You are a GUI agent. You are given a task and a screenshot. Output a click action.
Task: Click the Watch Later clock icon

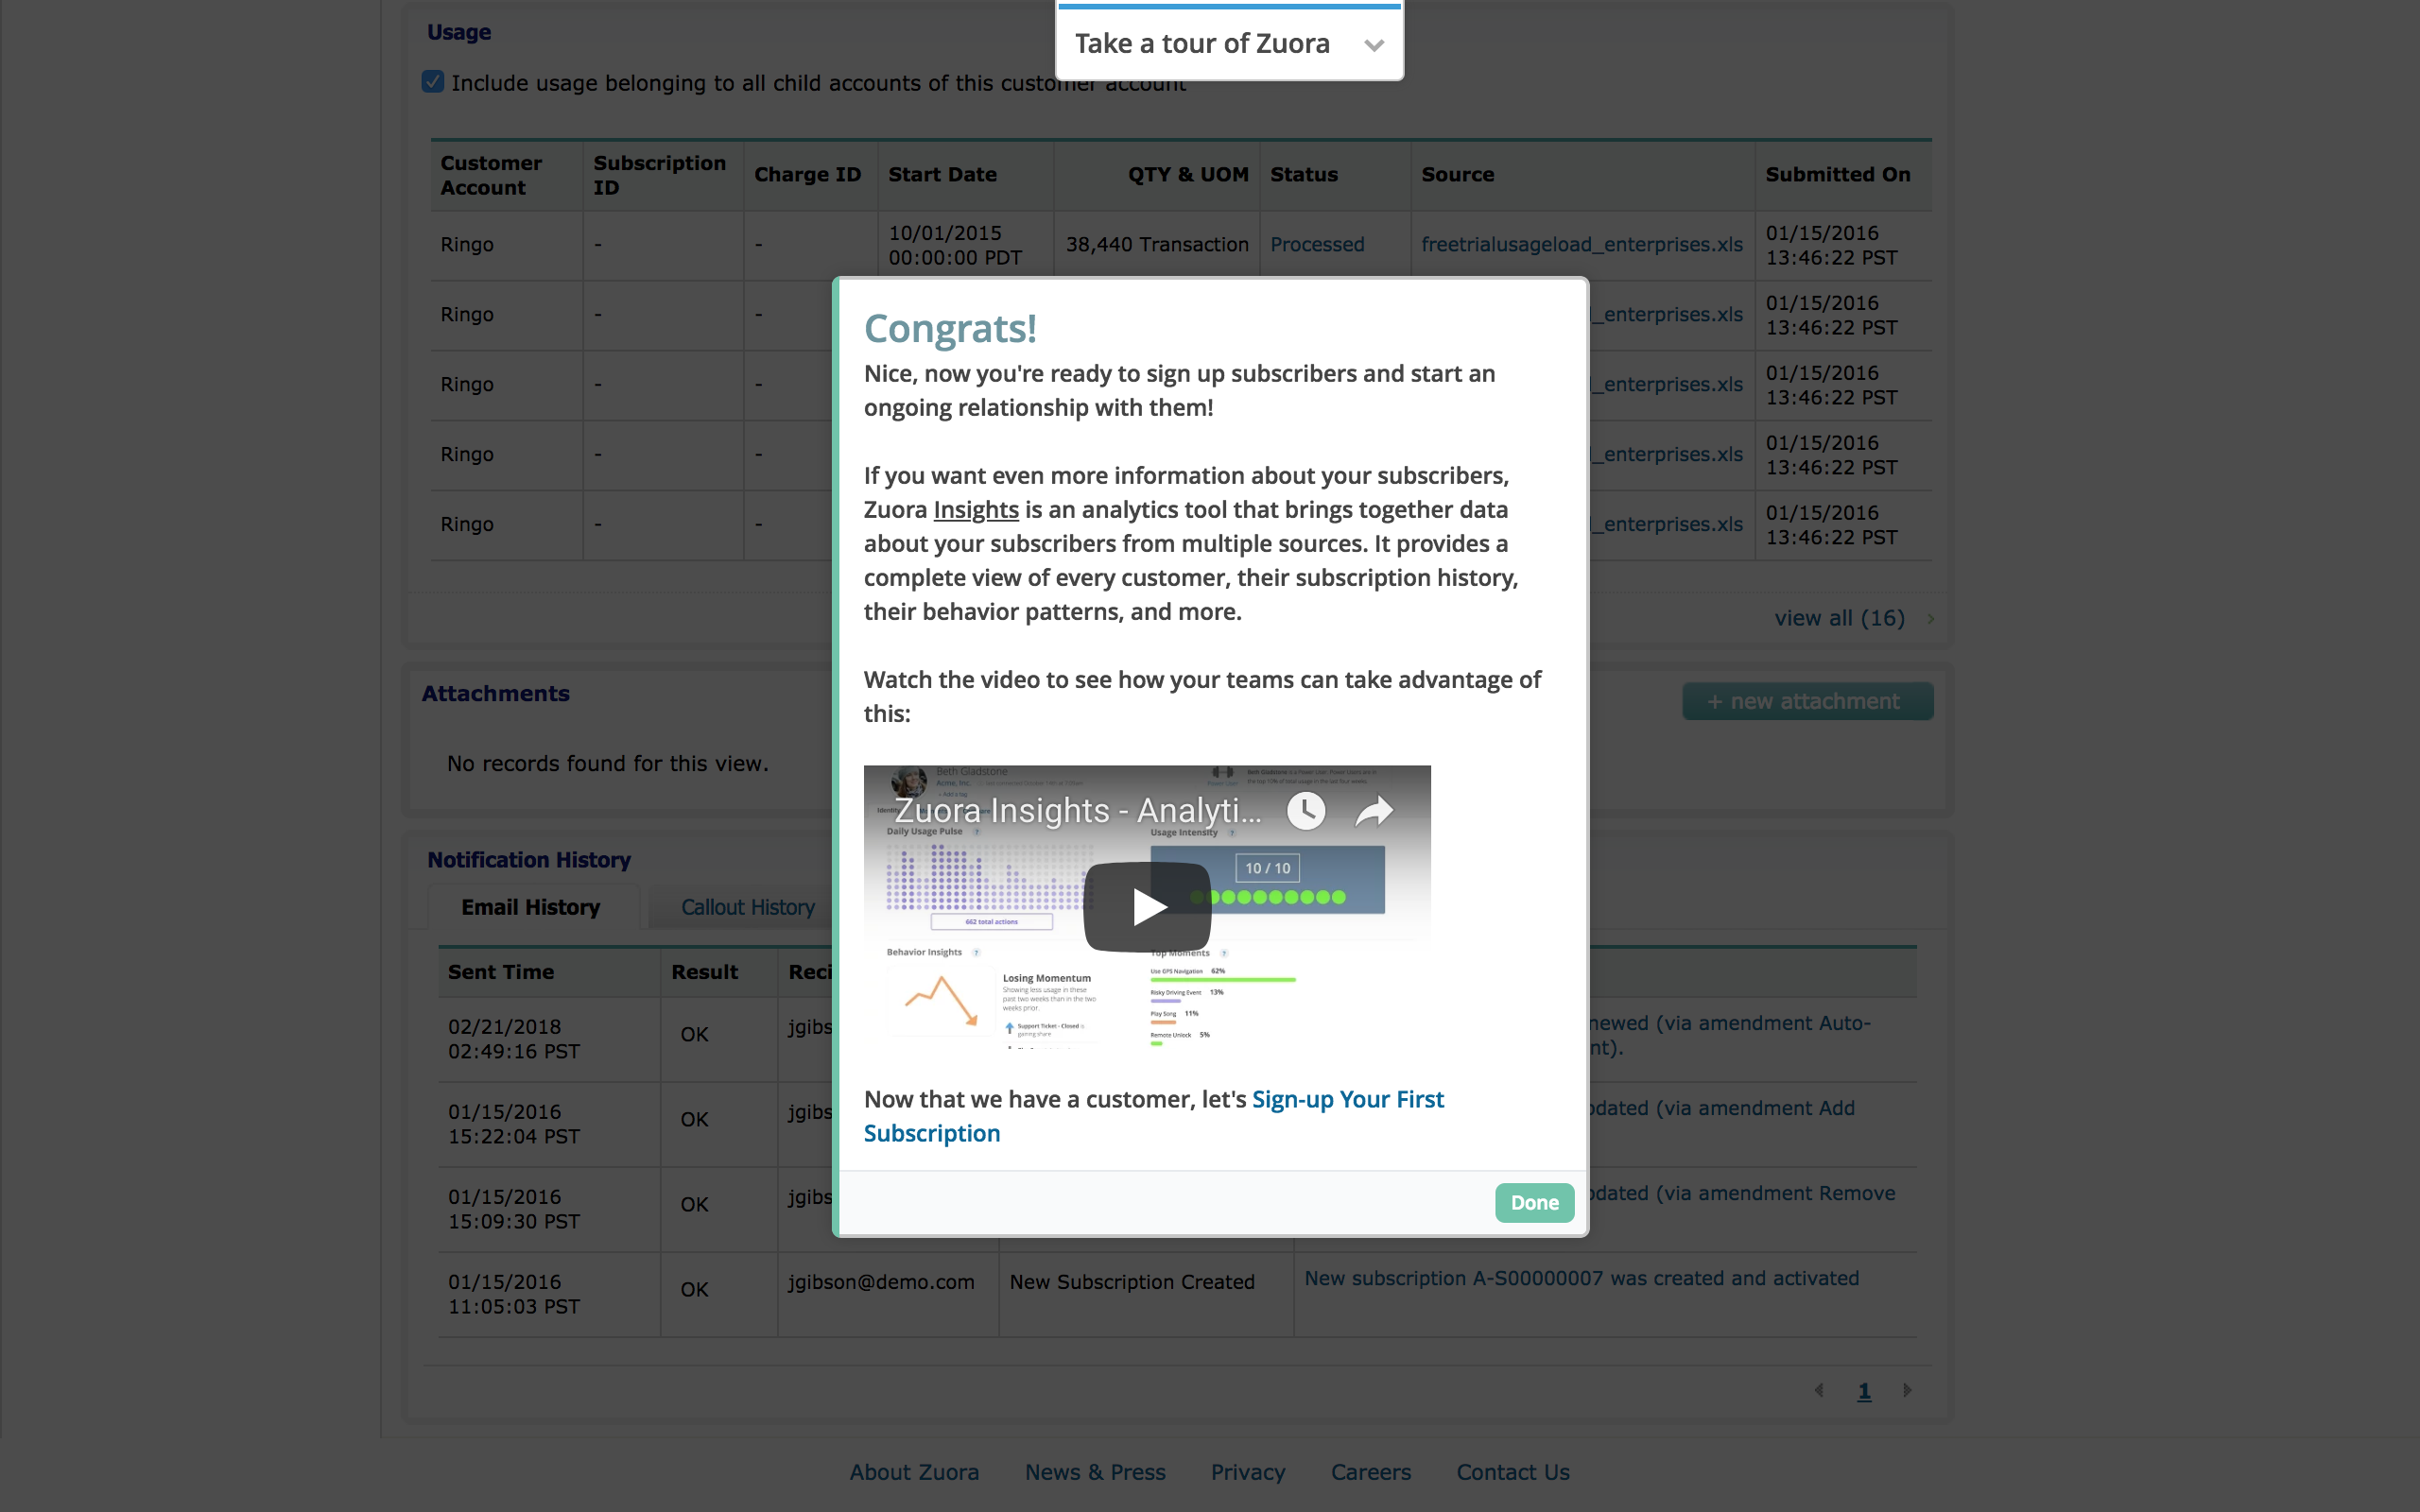1305,810
